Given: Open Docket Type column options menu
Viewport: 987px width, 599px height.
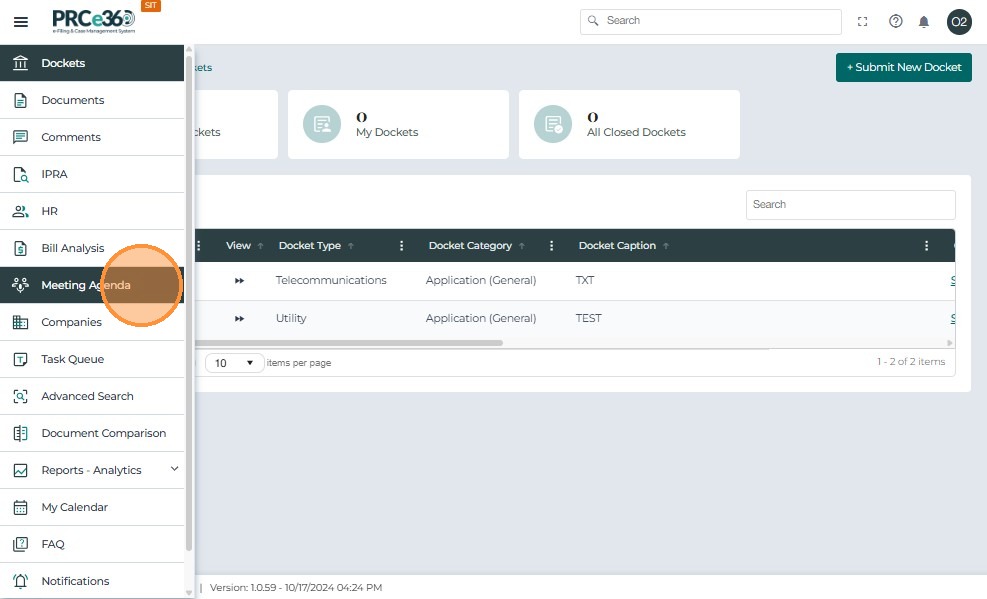Looking at the screenshot, I should [x=402, y=246].
